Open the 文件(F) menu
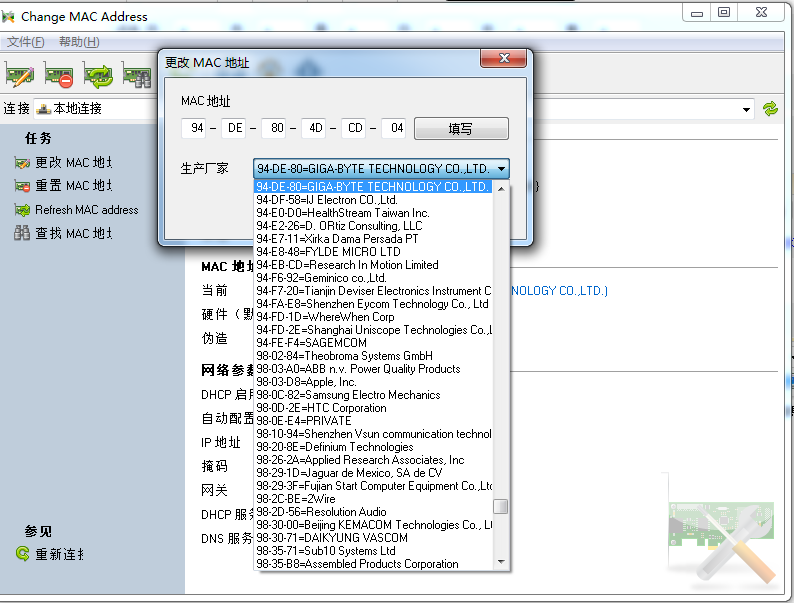The width and height of the screenshot is (794, 603). point(26,42)
